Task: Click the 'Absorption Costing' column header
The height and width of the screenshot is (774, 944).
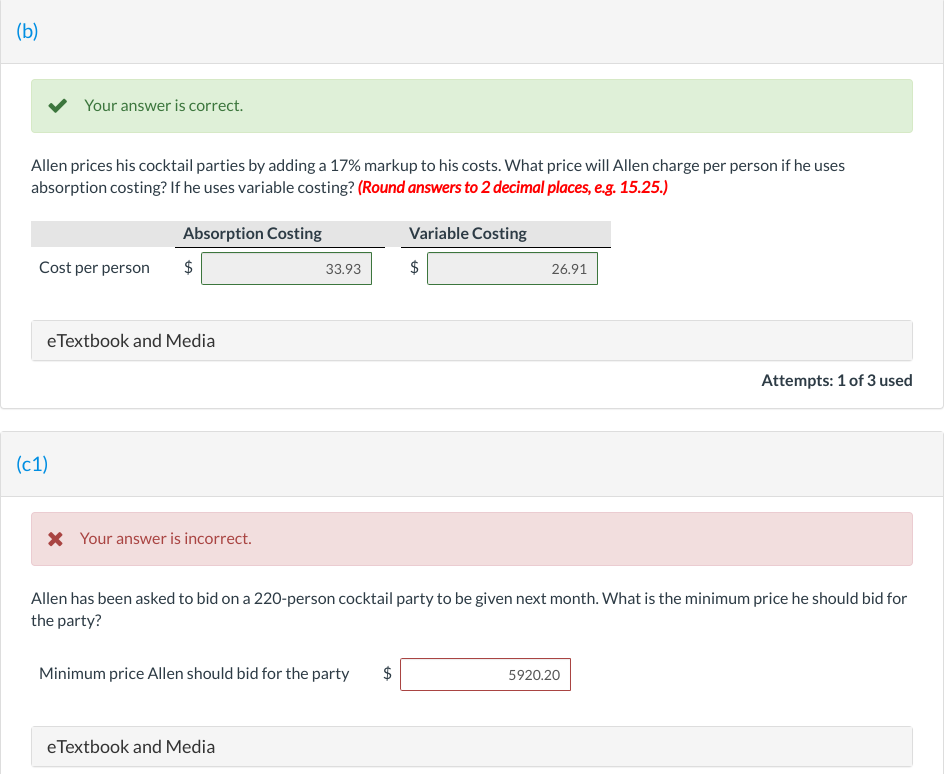Action: click(252, 234)
